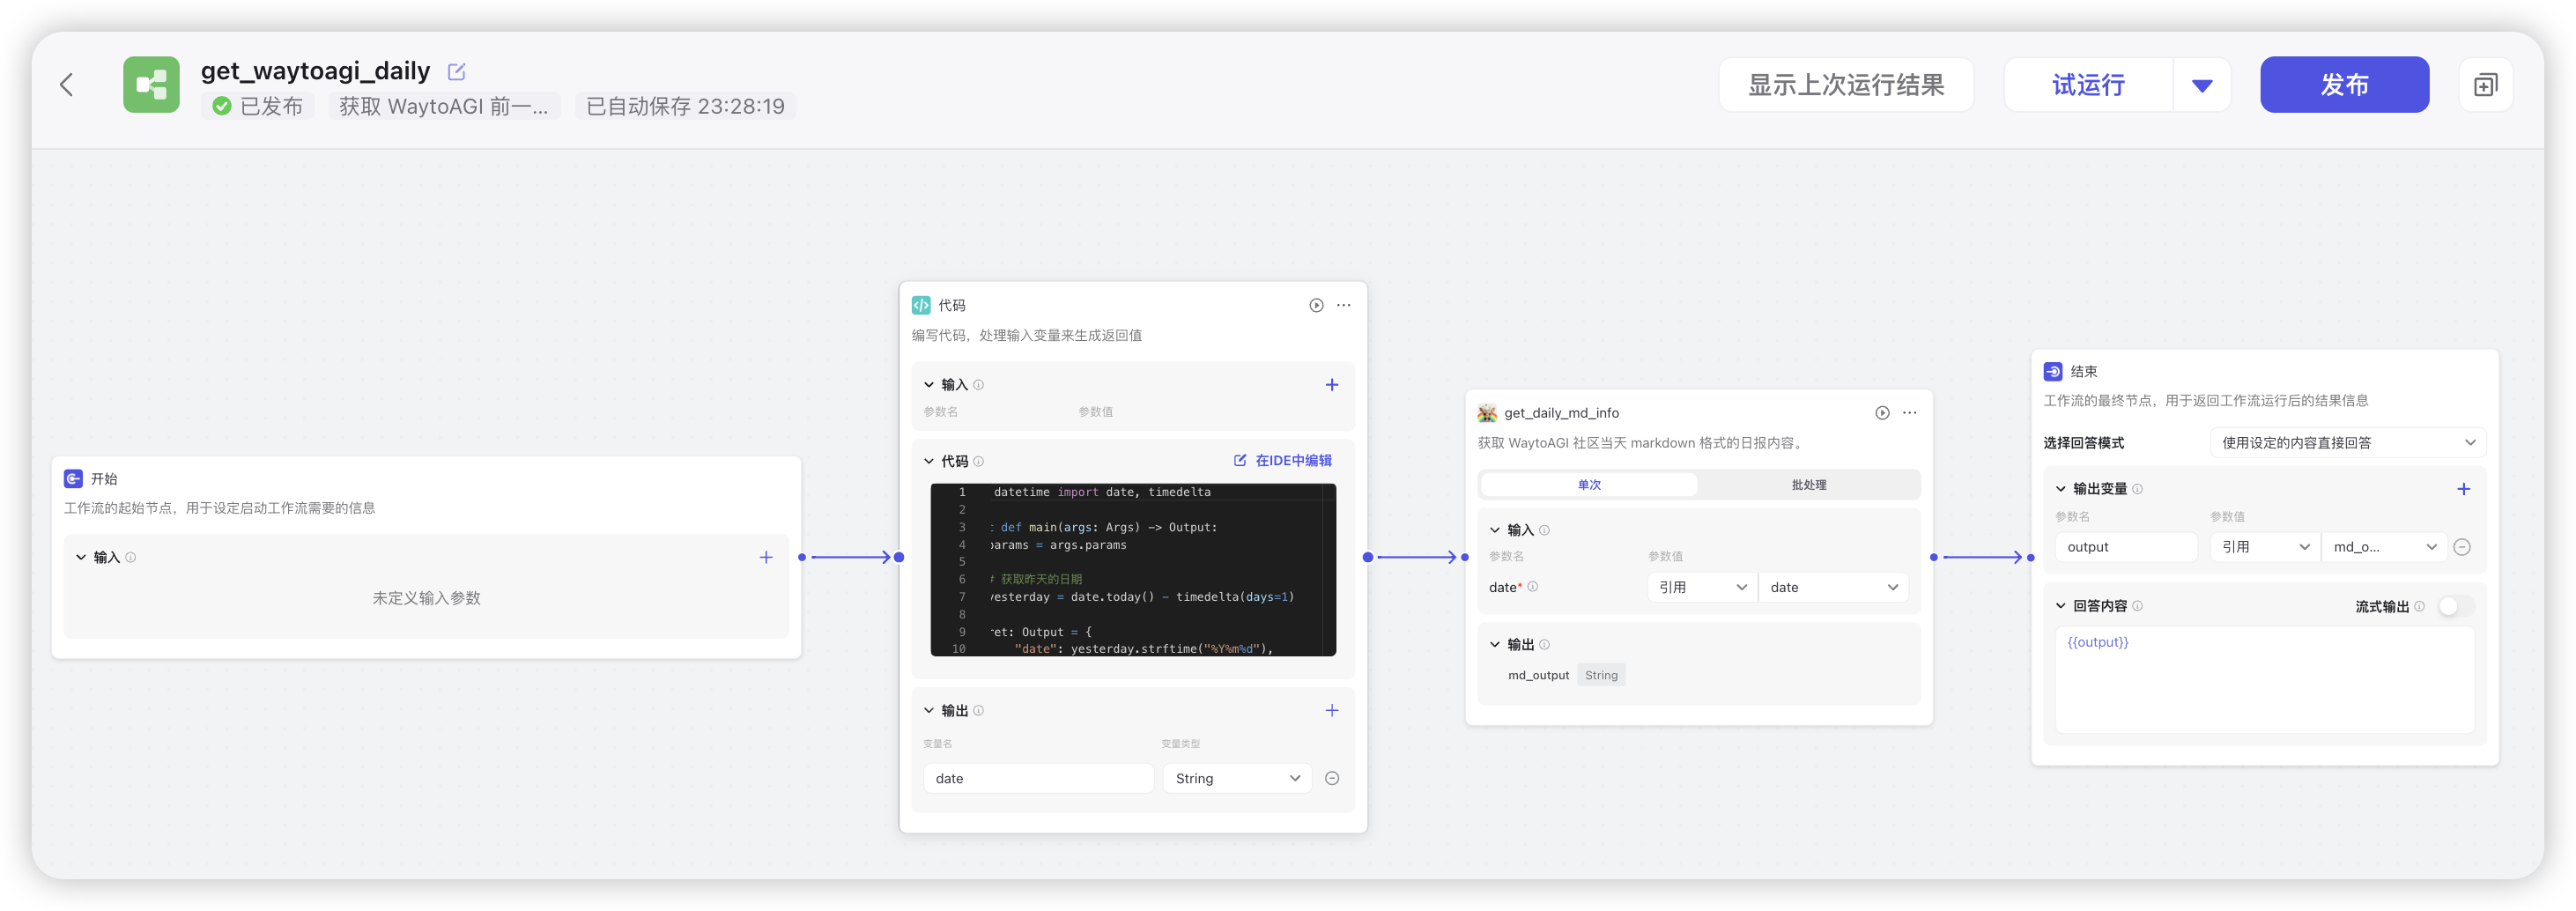The image size is (2576, 911).
Task: Click the 获取 WaytoAGI 前一... description text
Action: [x=444, y=106]
